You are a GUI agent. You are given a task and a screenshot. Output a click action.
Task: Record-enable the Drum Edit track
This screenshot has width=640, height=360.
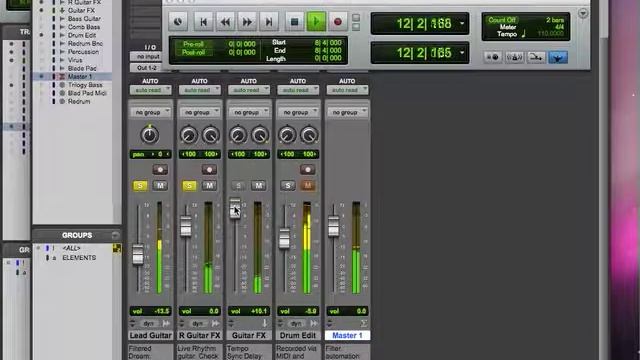click(x=308, y=169)
